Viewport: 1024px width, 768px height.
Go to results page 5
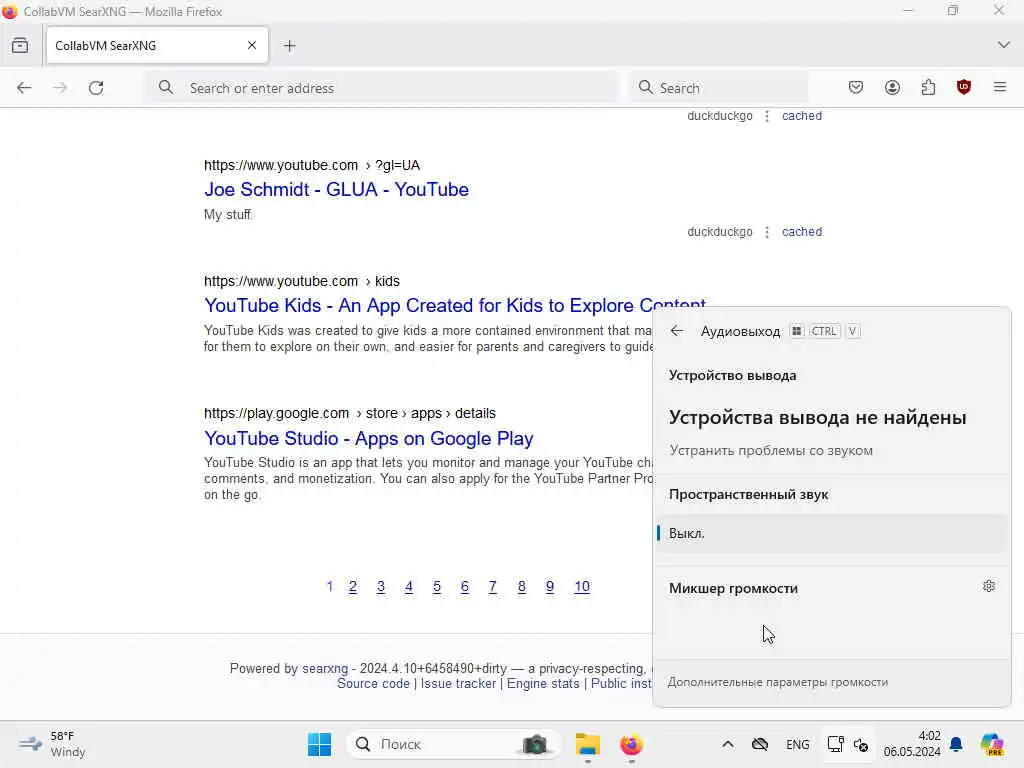coord(437,586)
